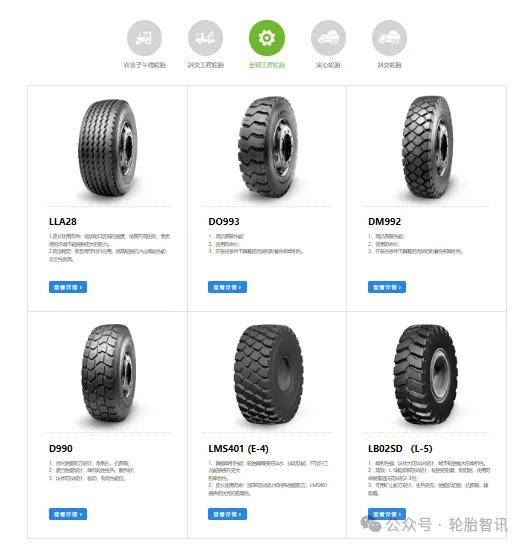
Task: Click the LLA28 tire image
Action: (108, 148)
